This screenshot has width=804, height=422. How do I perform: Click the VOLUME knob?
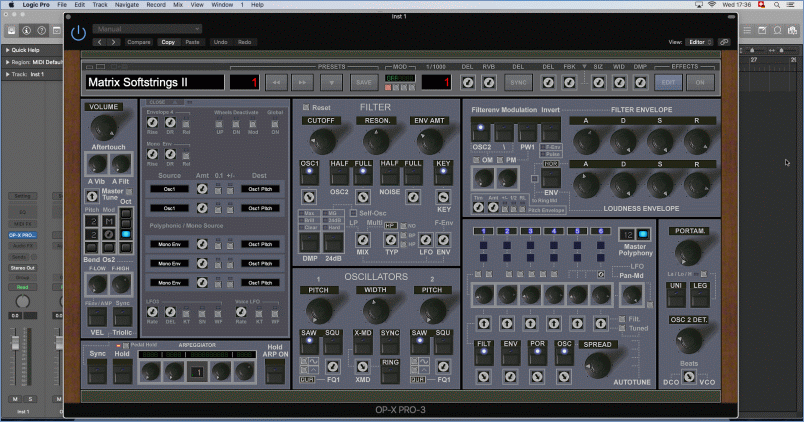coord(104,127)
